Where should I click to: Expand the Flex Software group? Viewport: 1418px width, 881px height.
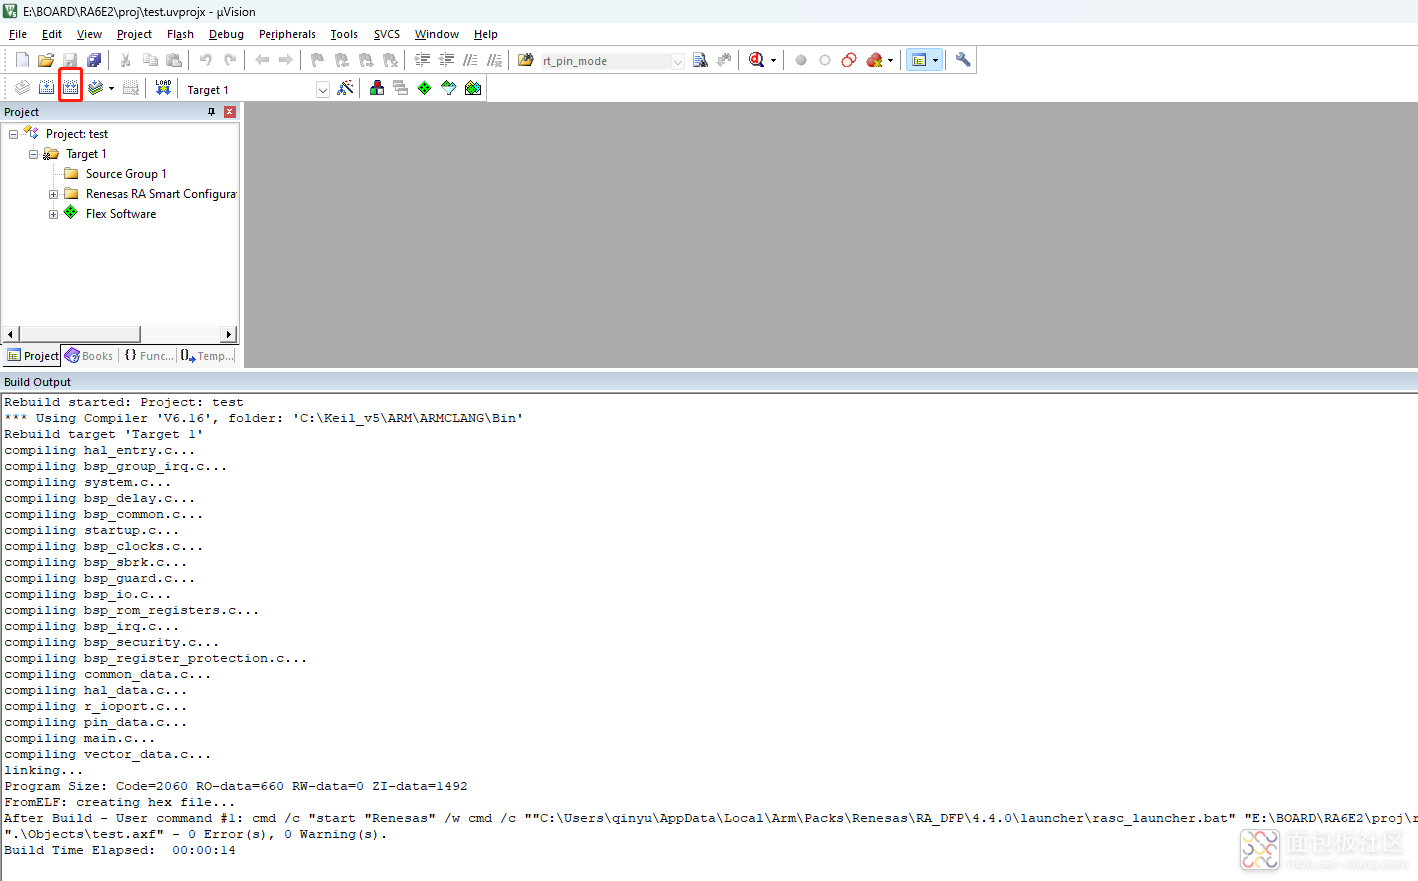tap(53, 214)
